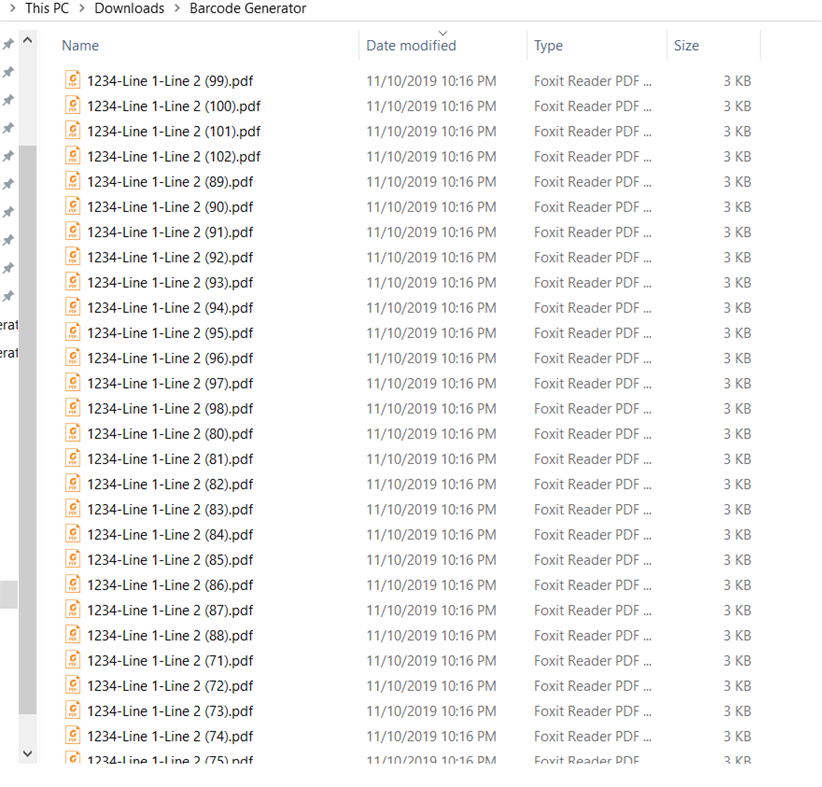Click the Foxit PDF icon beside 1234-Line 1-Line 2 (71).pdf
The image size is (822, 787).
coord(72,660)
